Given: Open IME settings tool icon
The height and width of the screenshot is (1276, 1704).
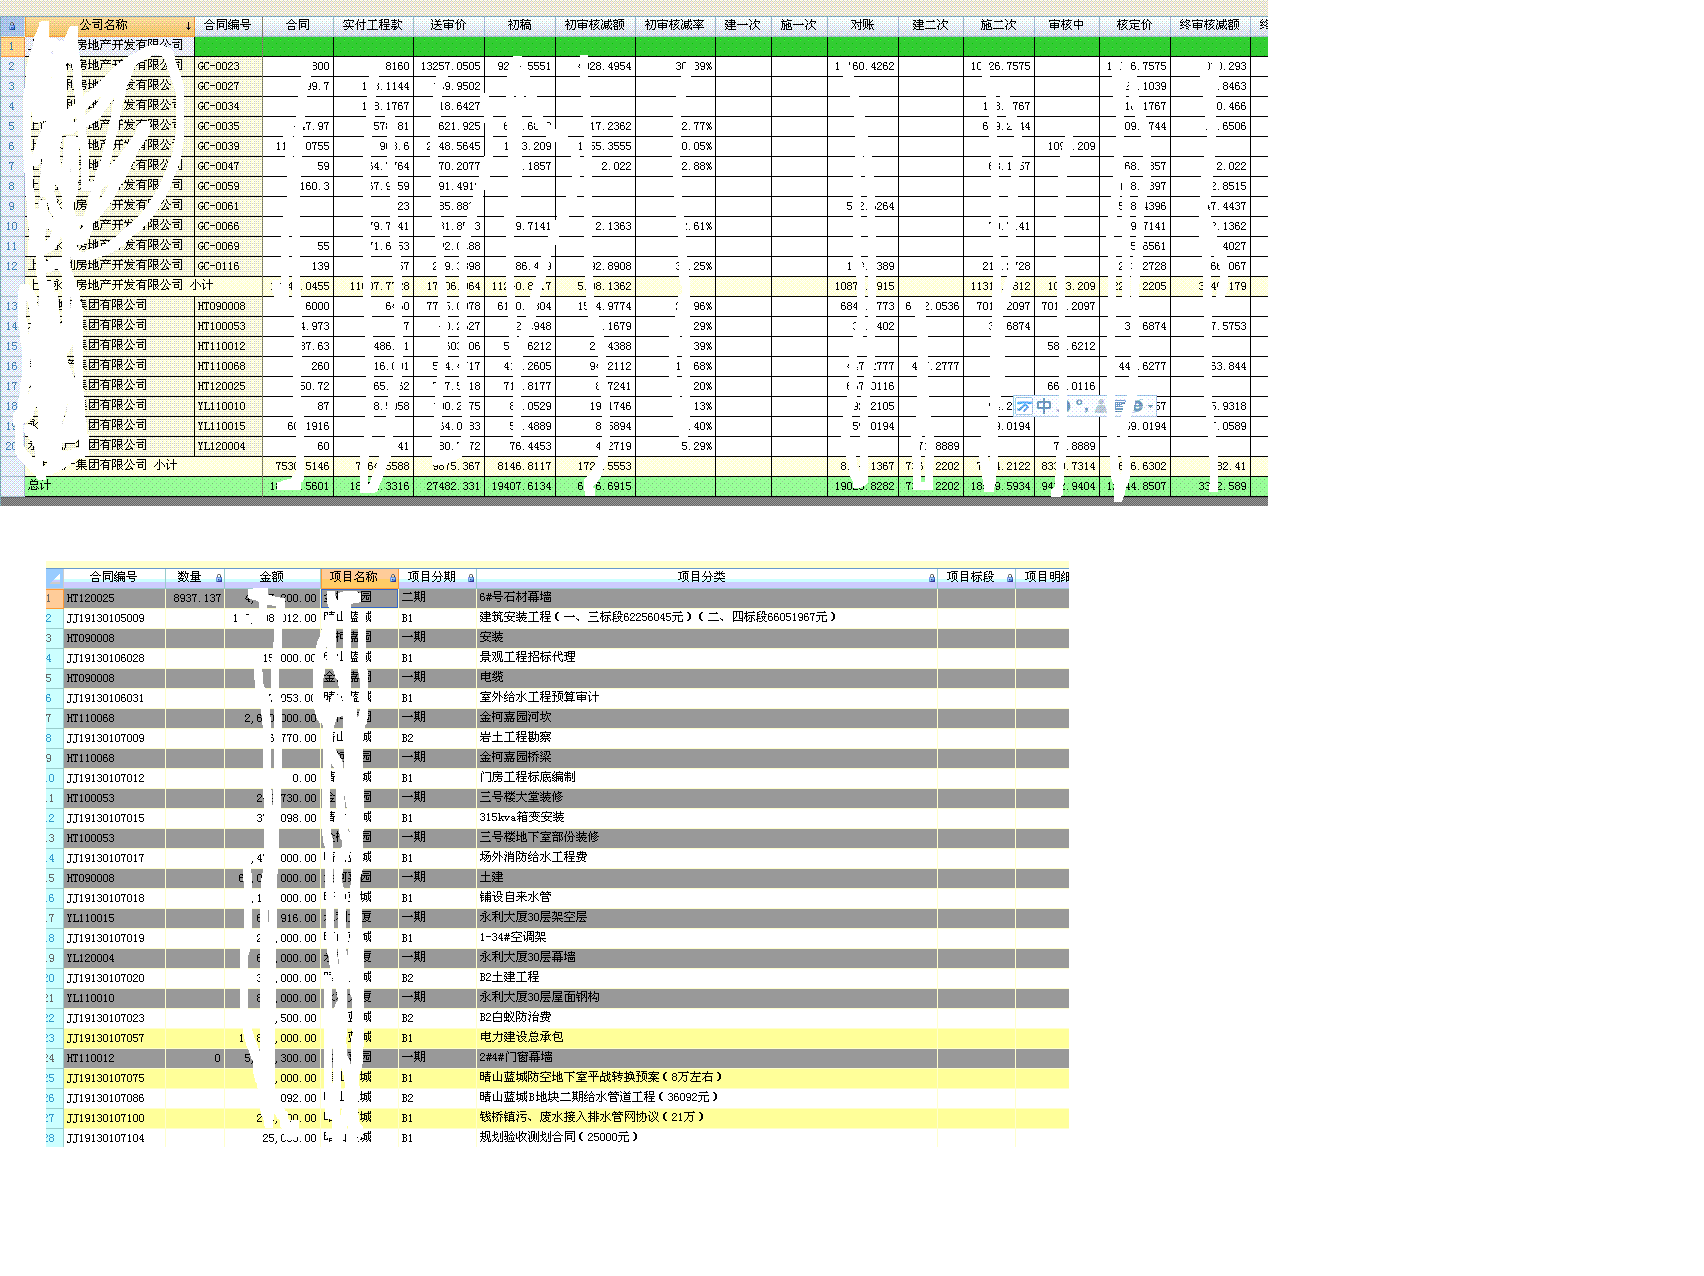Looking at the screenshot, I should tap(1138, 406).
